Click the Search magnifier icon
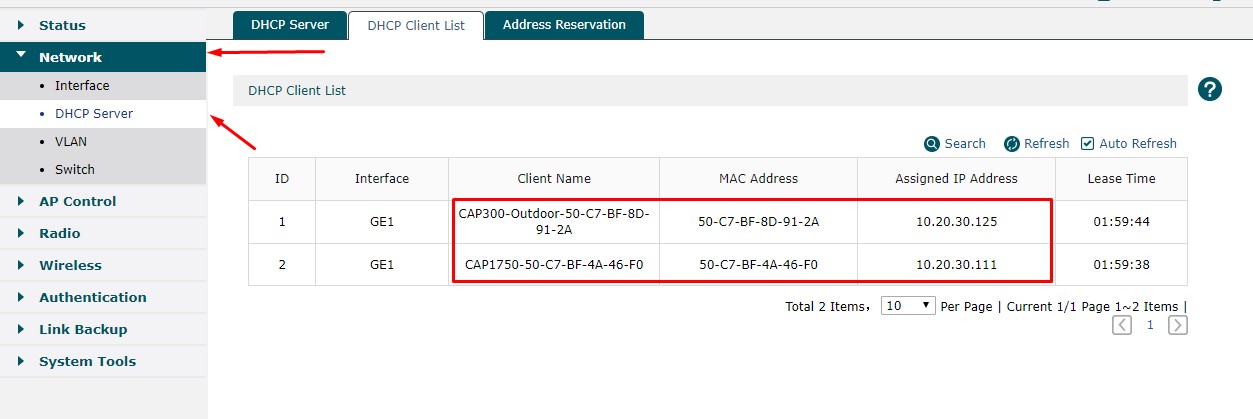The width and height of the screenshot is (1253, 419). [932, 144]
